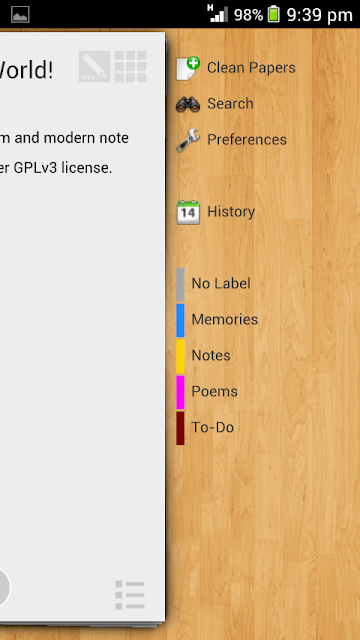The width and height of the screenshot is (360, 640).
Task: Tap the list view icon at the bottom of the note
Action: [x=130, y=595]
